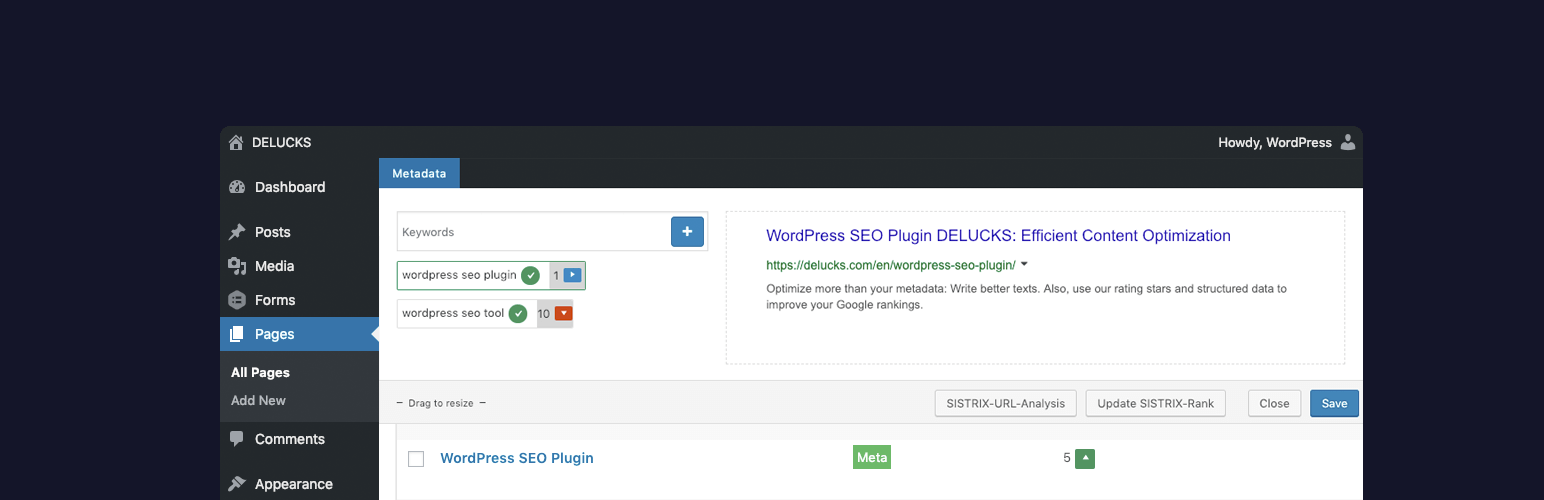This screenshot has height=500, width=1544.
Task: Click the Pages icon in sidebar
Action: [237, 334]
